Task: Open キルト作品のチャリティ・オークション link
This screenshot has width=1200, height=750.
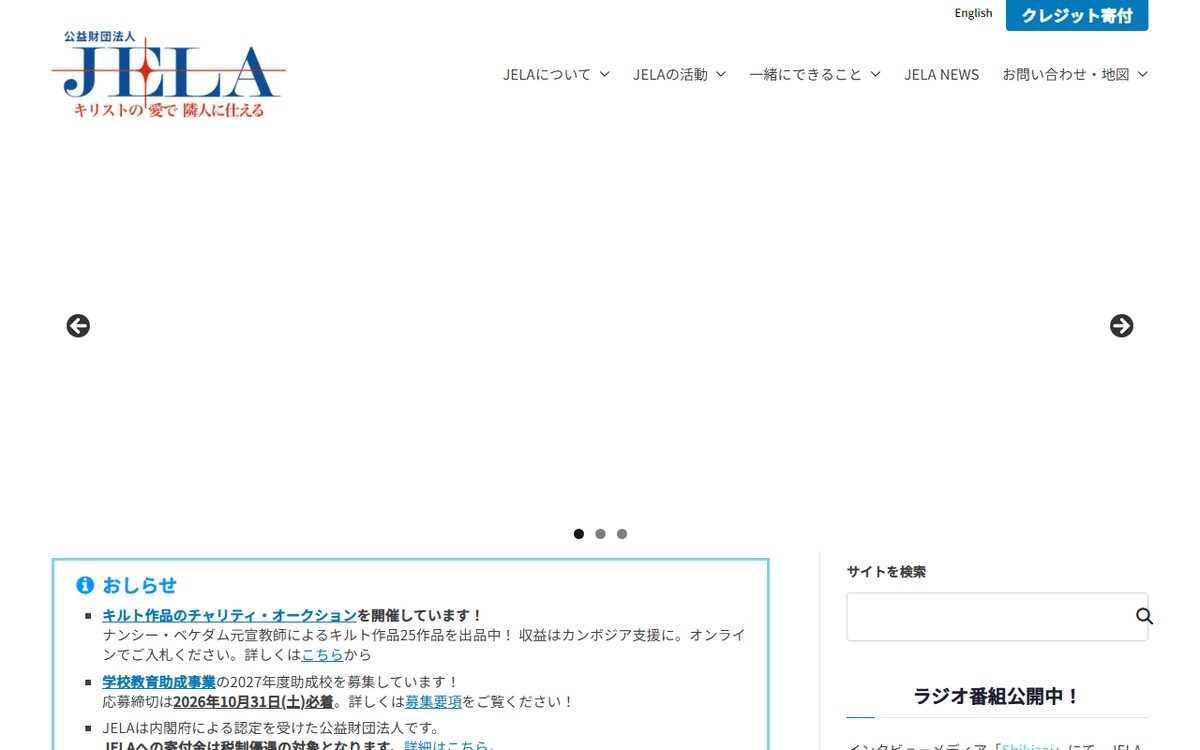Action: coord(229,615)
